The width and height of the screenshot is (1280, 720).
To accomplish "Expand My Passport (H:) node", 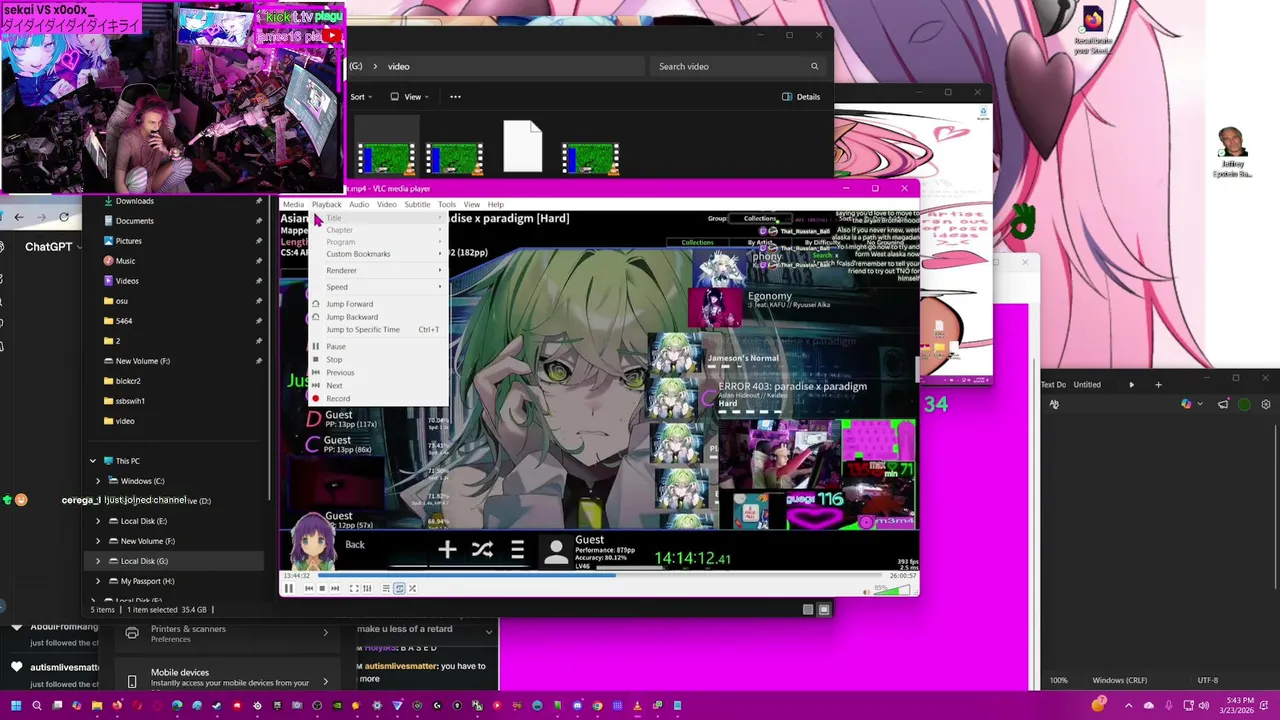I will coord(98,581).
